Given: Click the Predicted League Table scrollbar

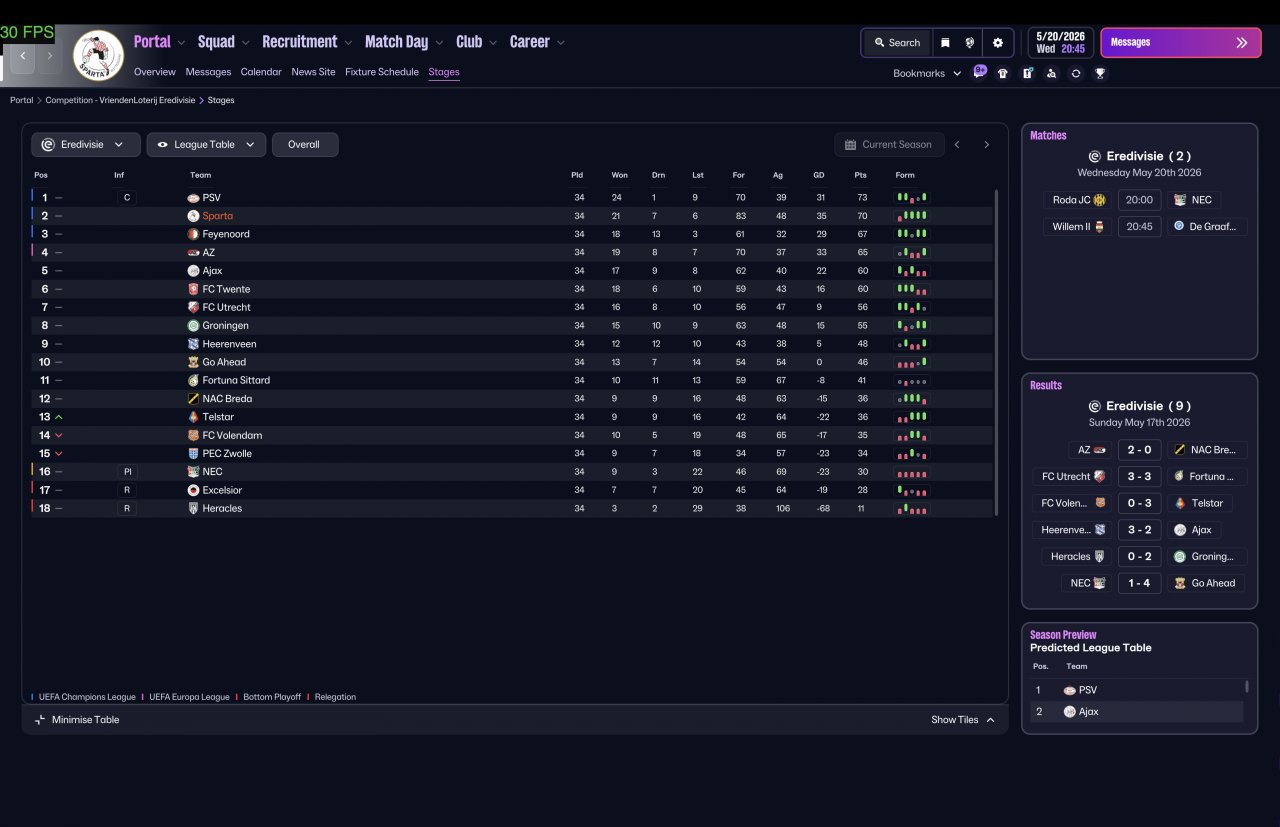Looking at the screenshot, I should click(x=1247, y=687).
